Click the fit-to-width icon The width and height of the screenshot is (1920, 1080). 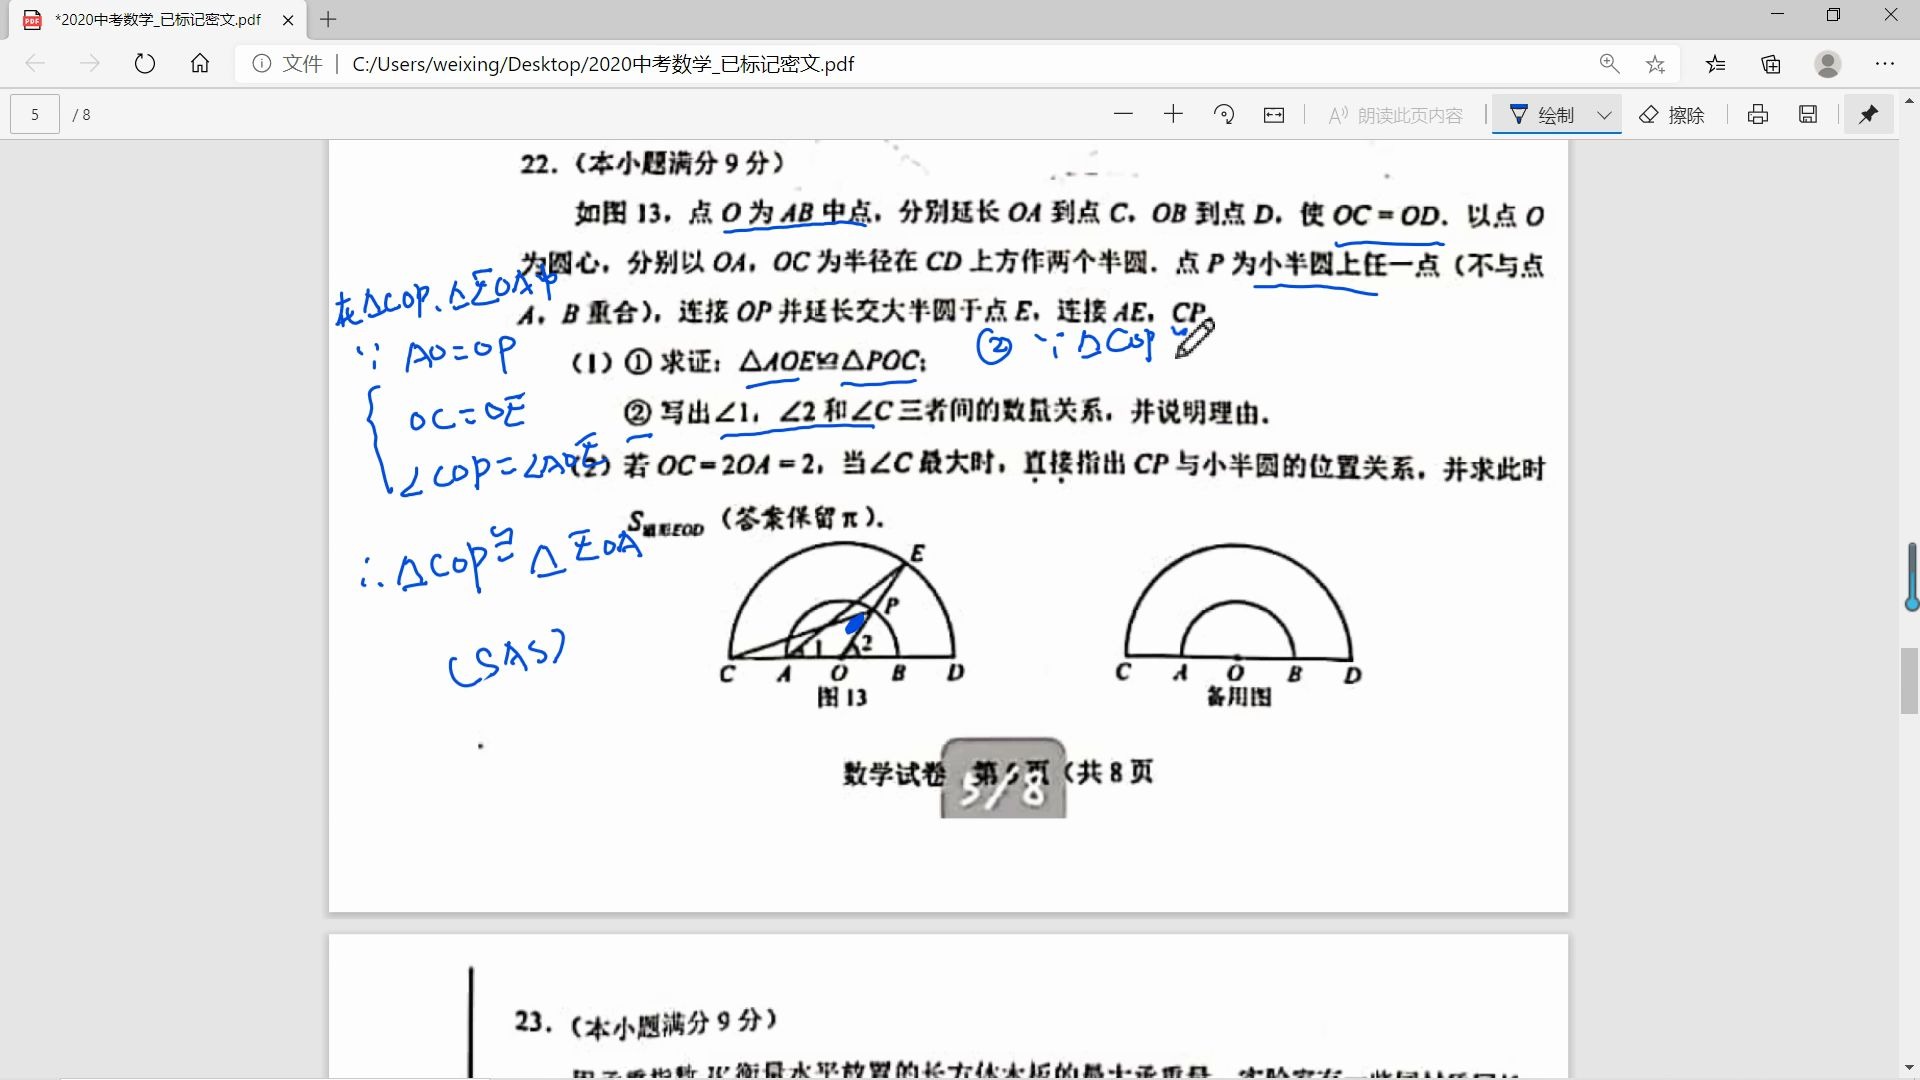(1273, 114)
